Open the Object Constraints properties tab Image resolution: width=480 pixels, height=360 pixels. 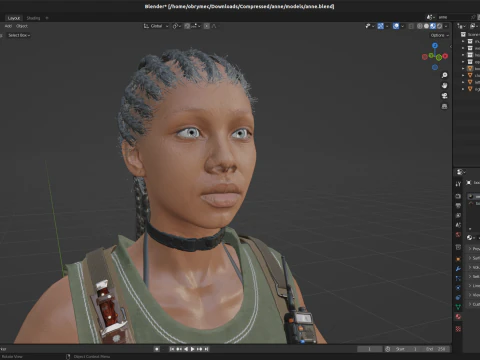(458, 297)
